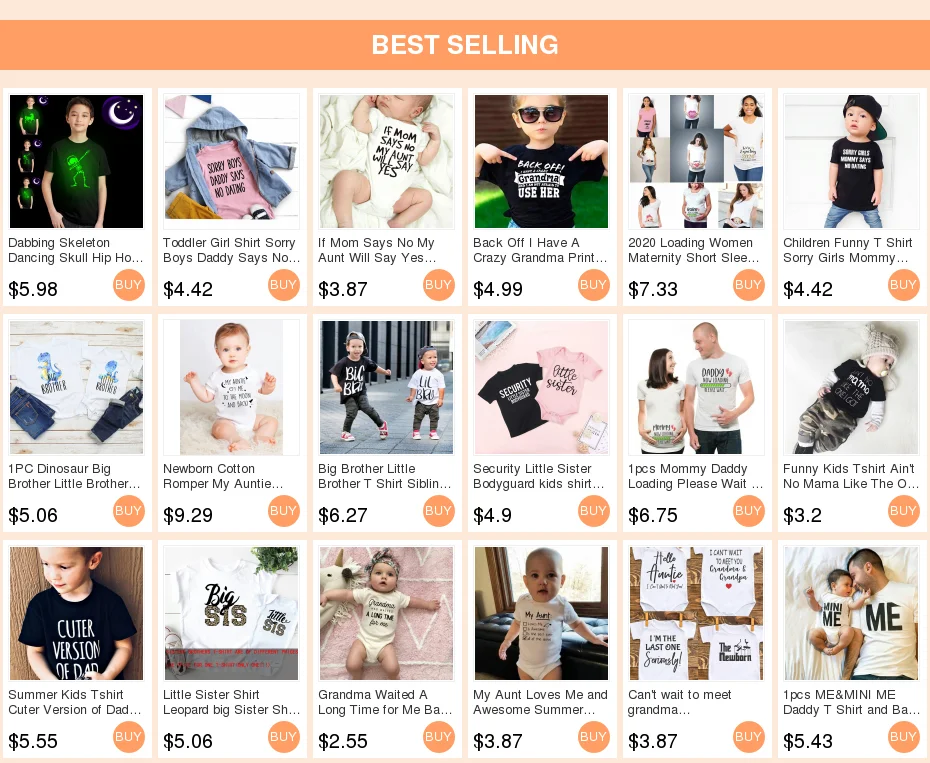Open the Cuter Version of Dad shirt photo

pyautogui.click(x=77, y=613)
